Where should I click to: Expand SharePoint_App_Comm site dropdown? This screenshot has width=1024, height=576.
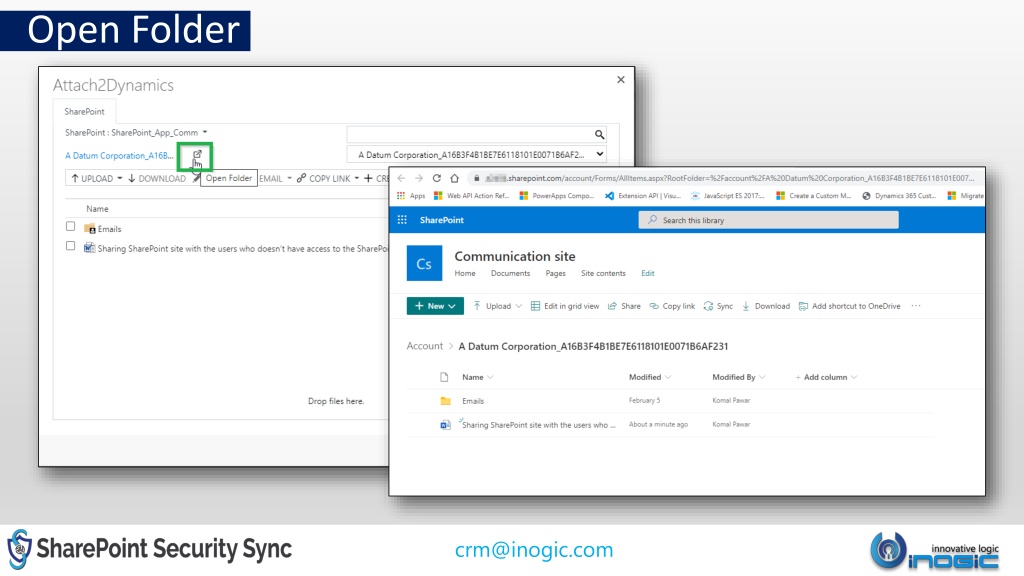click(x=204, y=132)
